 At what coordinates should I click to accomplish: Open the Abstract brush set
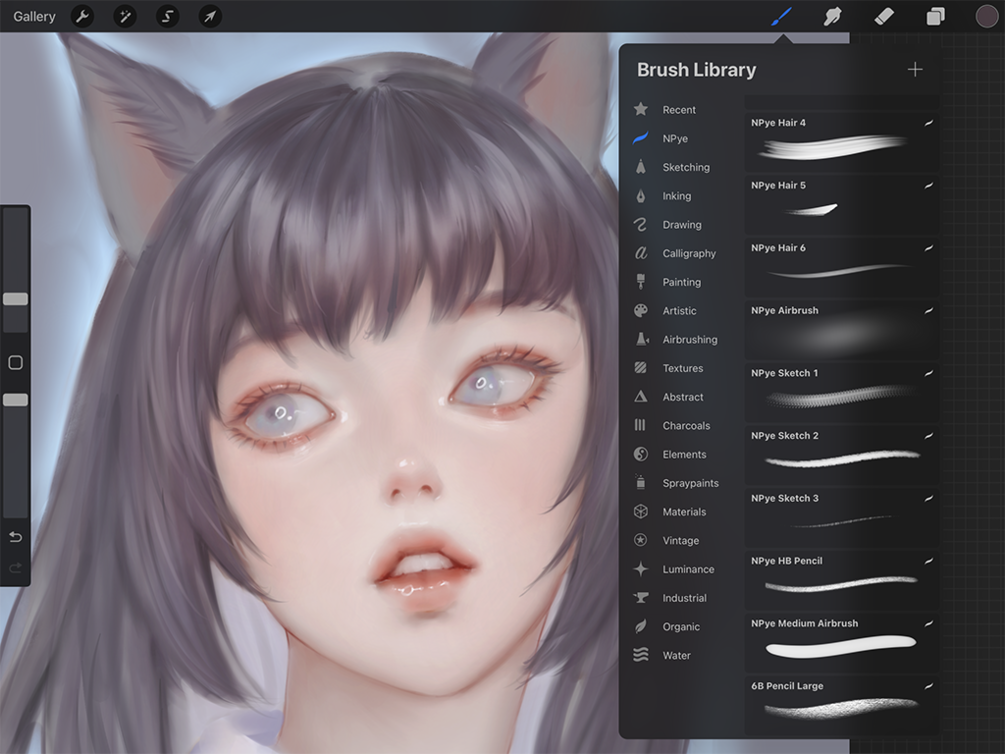click(681, 397)
